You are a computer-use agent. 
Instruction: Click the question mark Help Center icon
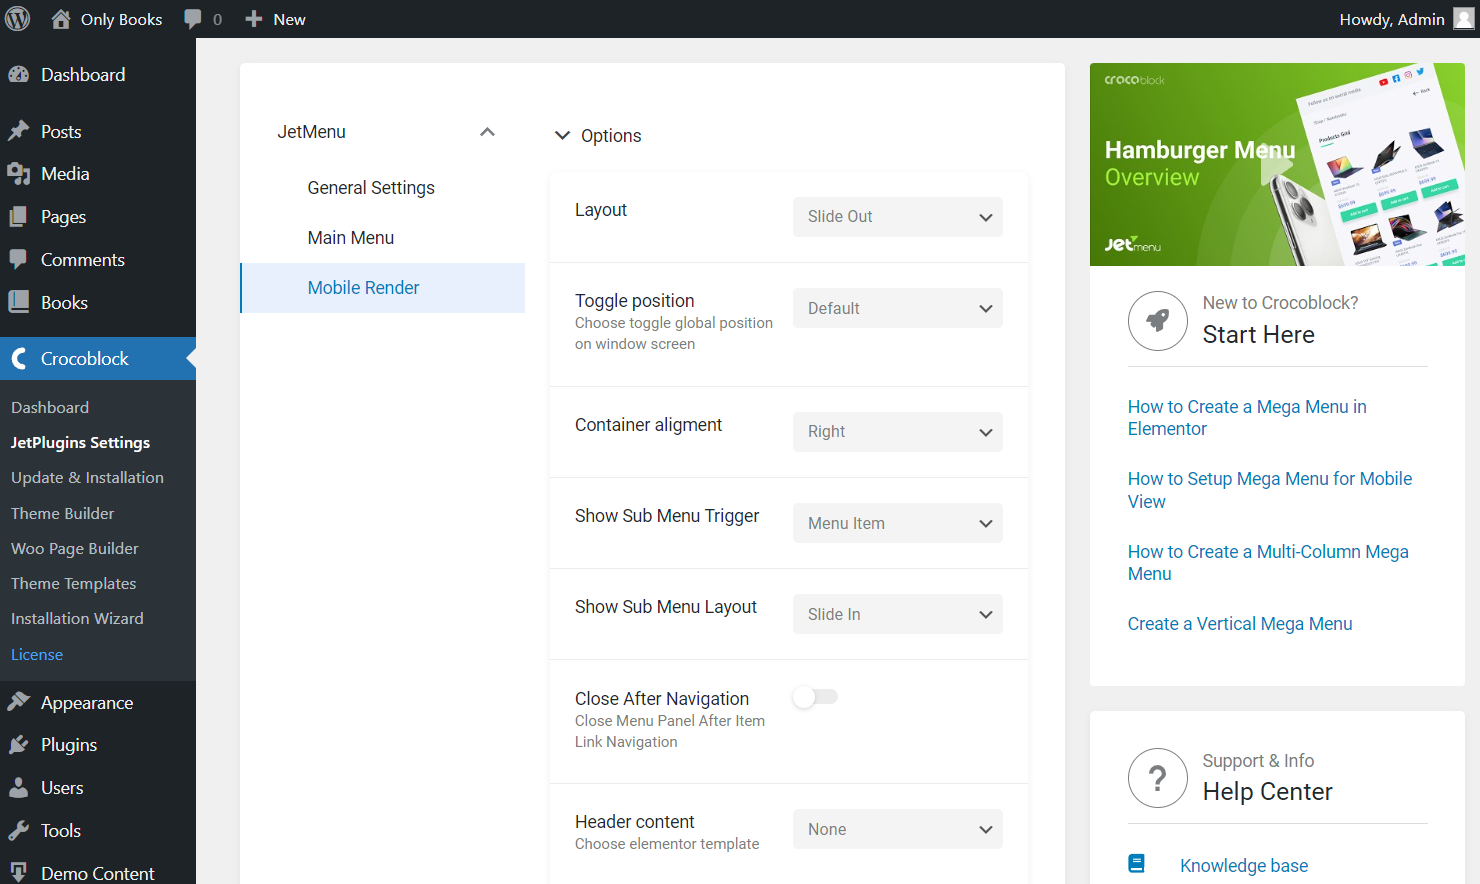point(1158,778)
